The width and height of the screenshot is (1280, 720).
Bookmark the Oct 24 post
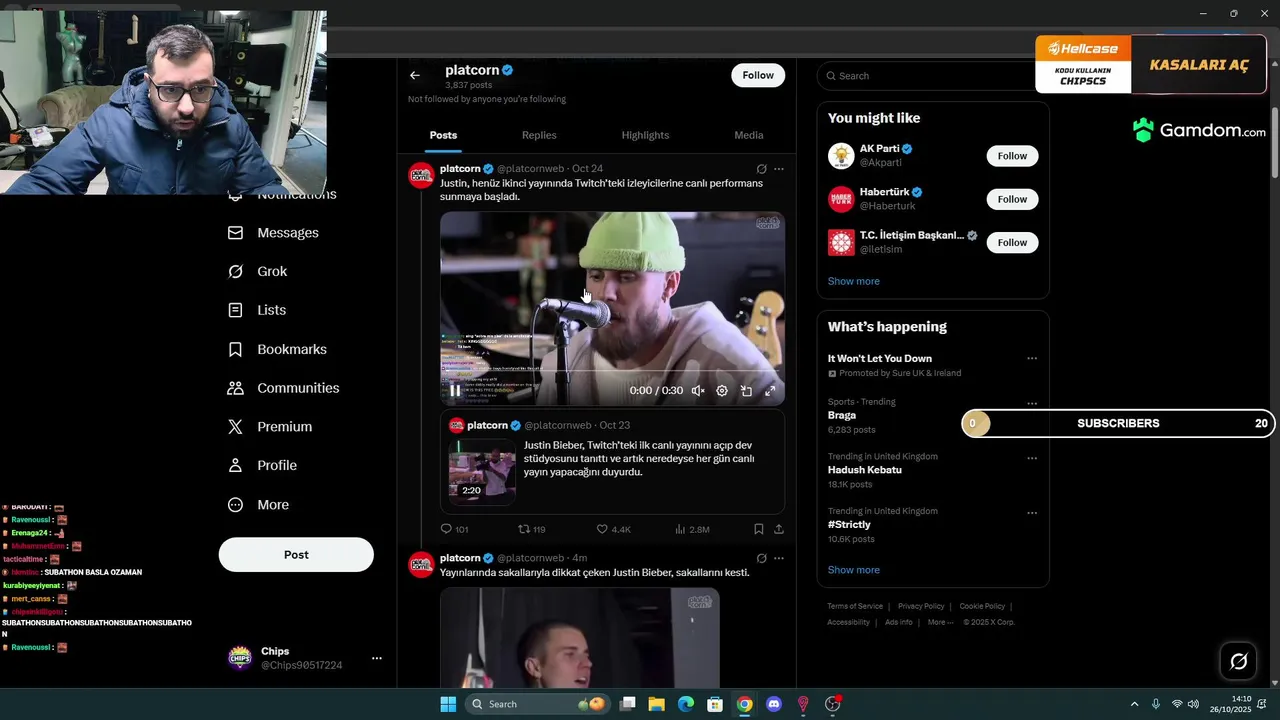759,529
